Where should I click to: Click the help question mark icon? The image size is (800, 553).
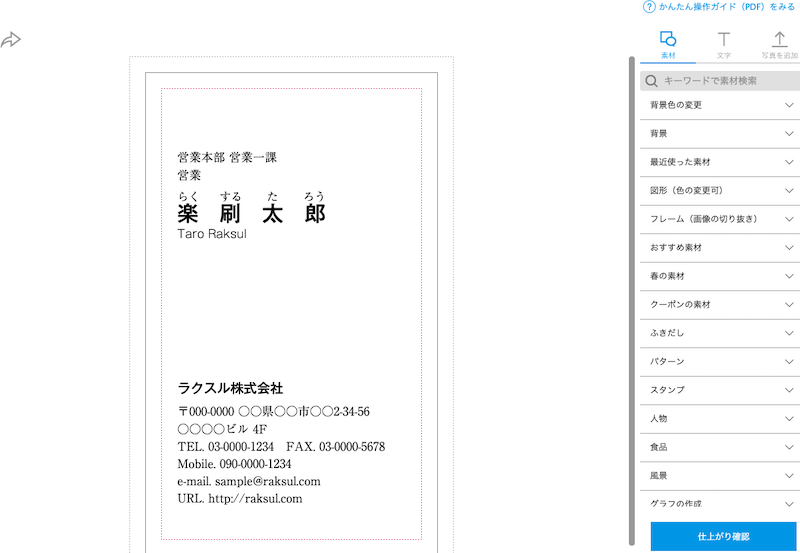click(649, 7)
